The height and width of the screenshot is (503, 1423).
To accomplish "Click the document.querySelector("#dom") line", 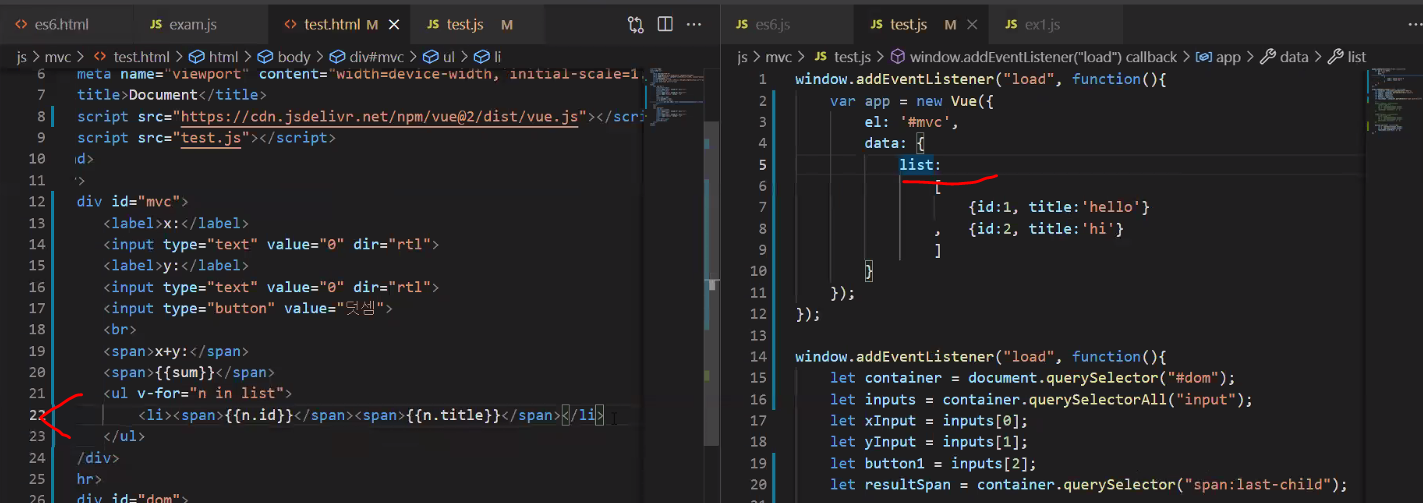I will (1033, 378).
